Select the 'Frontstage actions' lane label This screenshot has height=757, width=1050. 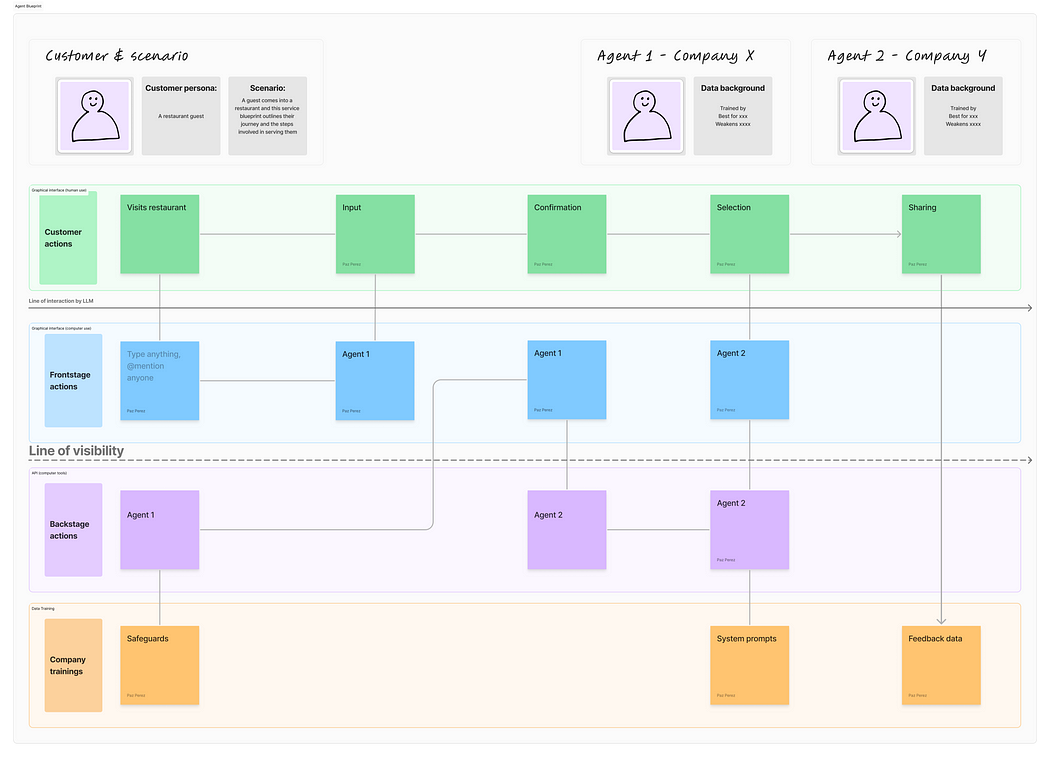(74, 381)
